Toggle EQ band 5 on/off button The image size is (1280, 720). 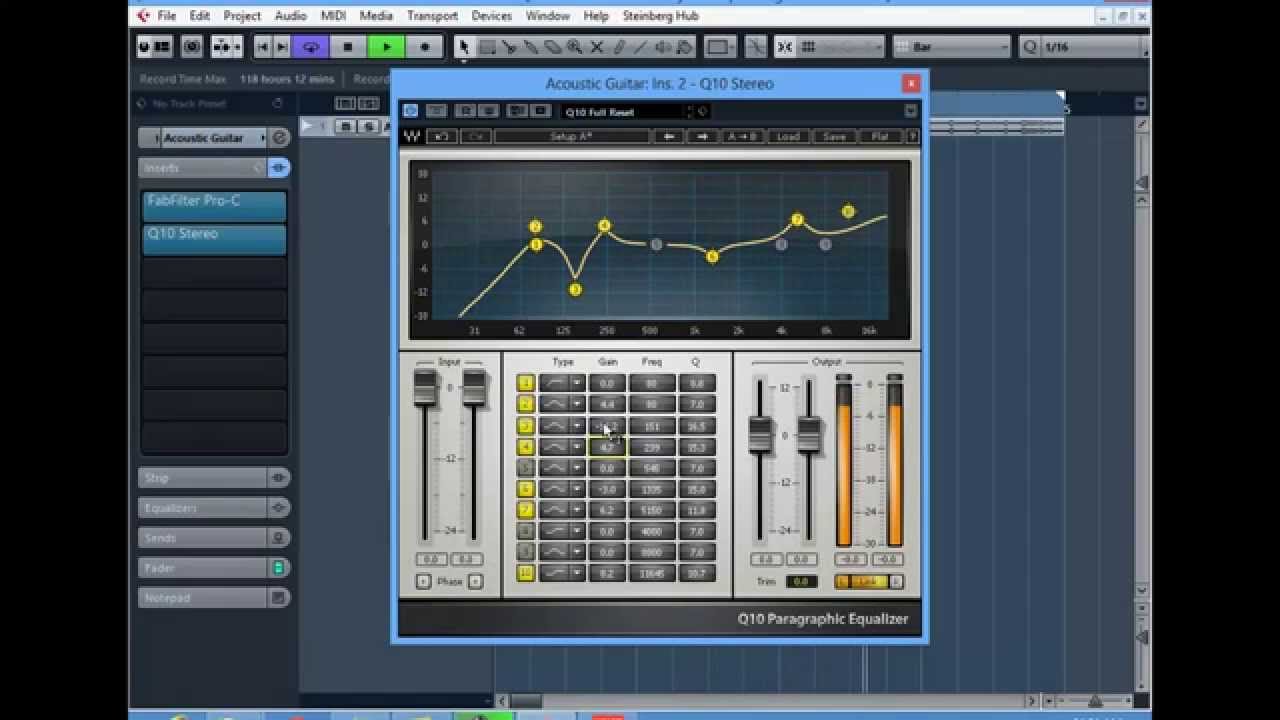[x=525, y=467]
